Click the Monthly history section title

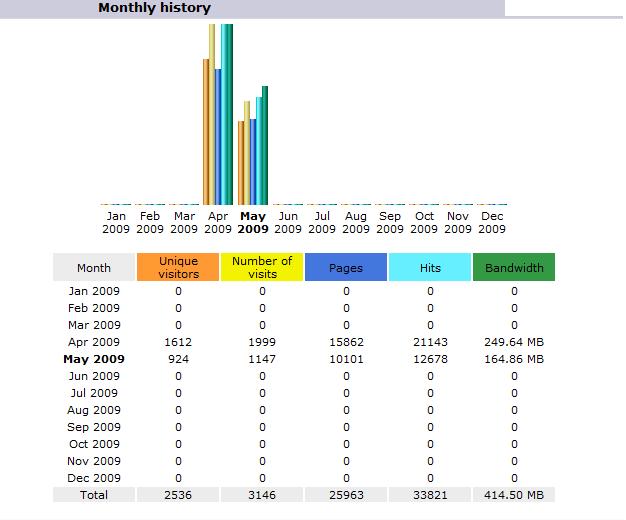(x=154, y=8)
